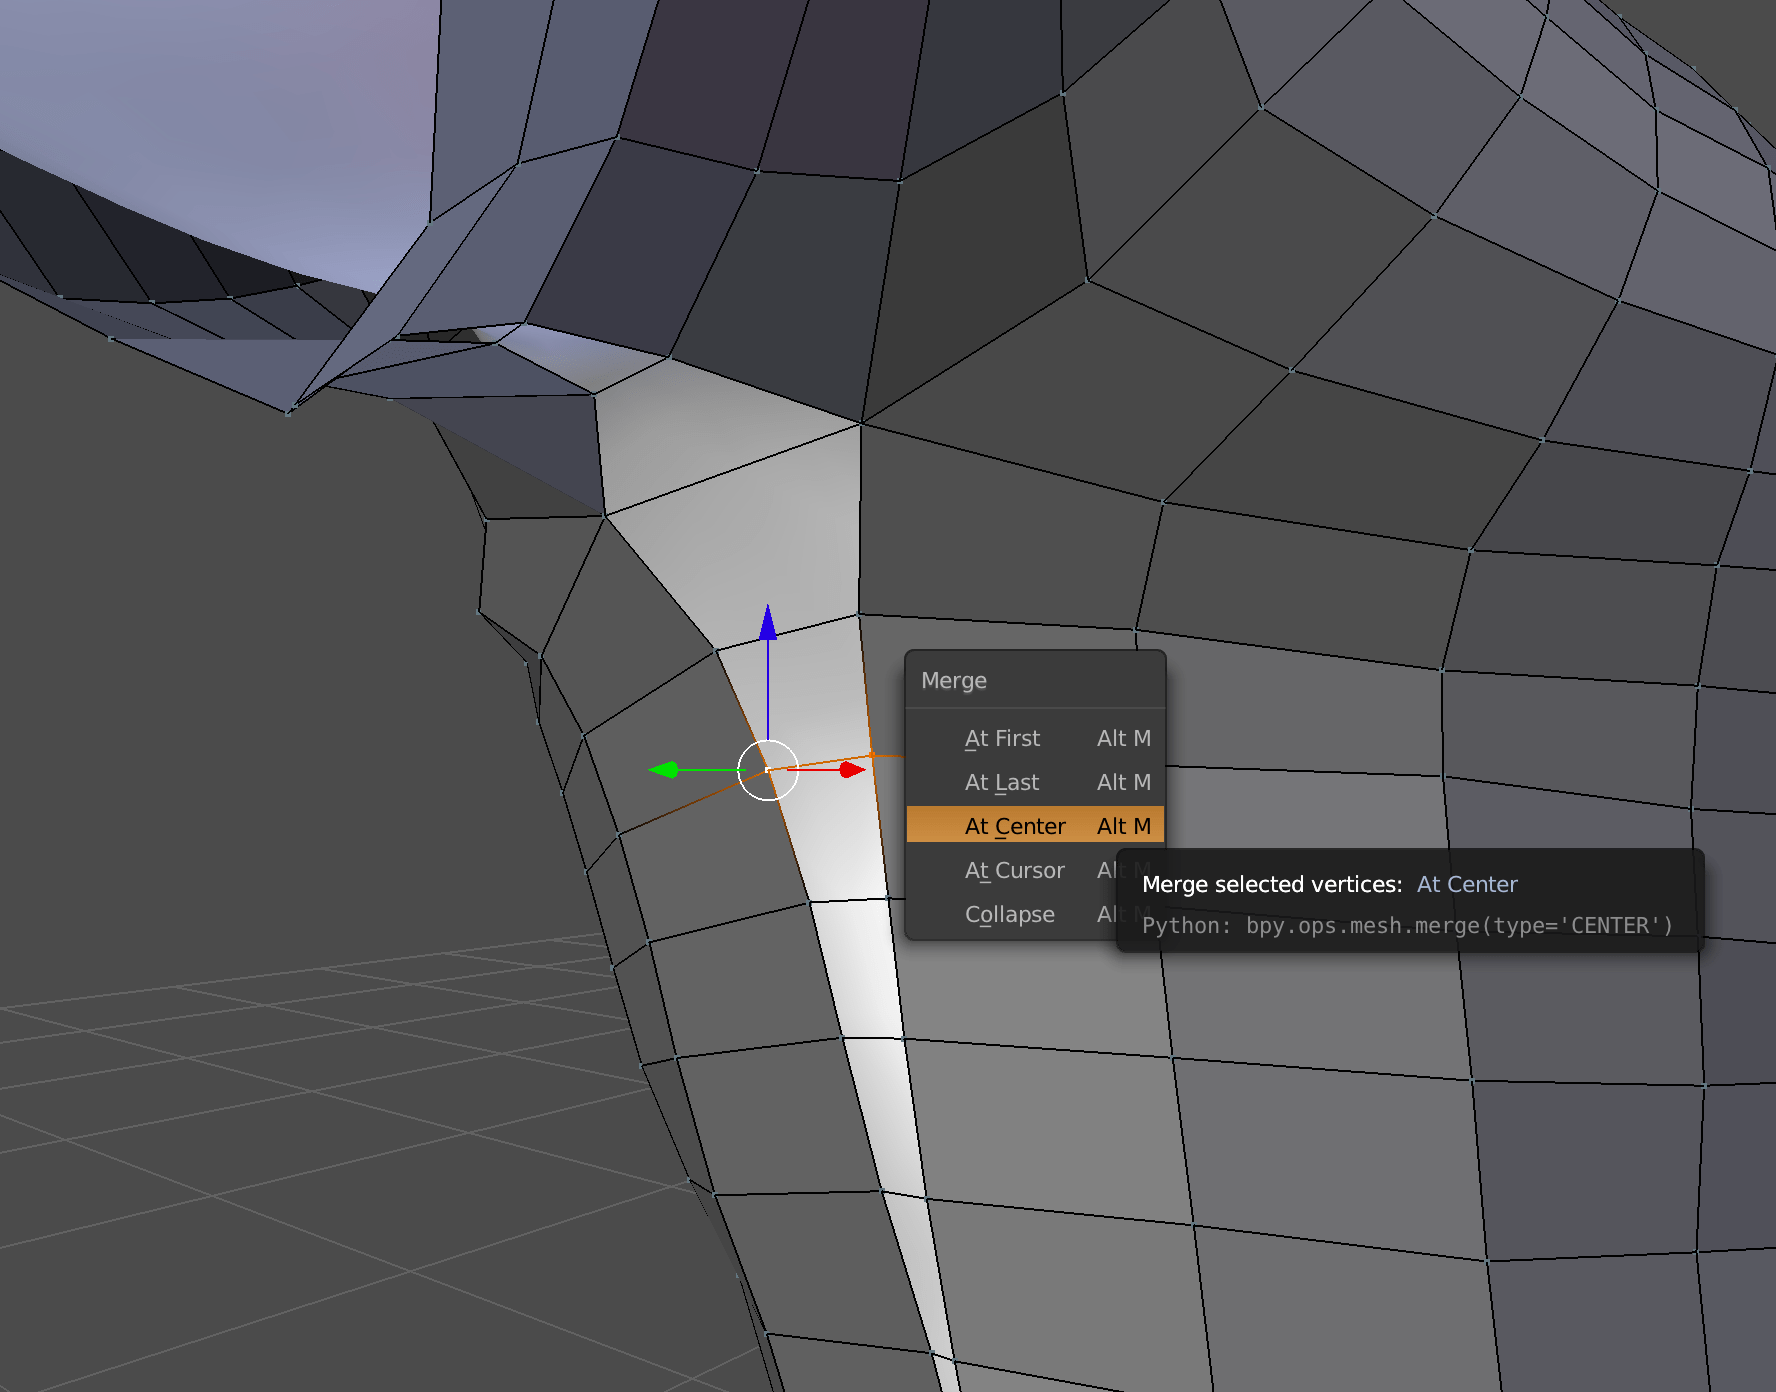Click the blue Z-axis gizmo arrow

coord(768,622)
